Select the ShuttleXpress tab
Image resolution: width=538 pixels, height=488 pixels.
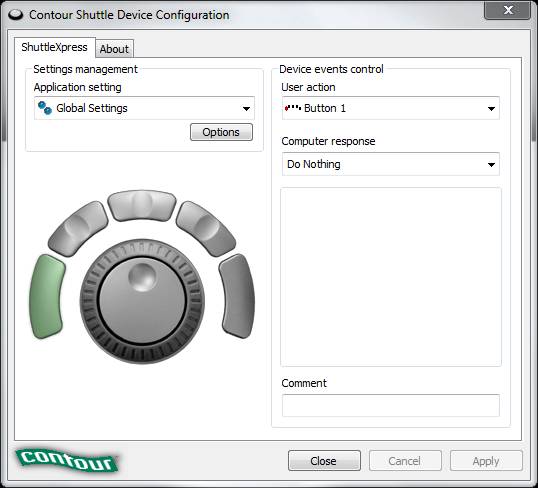tap(55, 47)
